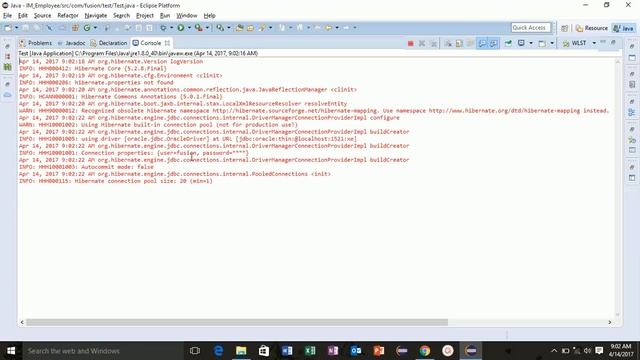
Task: Switch to the Declaration tab
Action: (x=109, y=43)
